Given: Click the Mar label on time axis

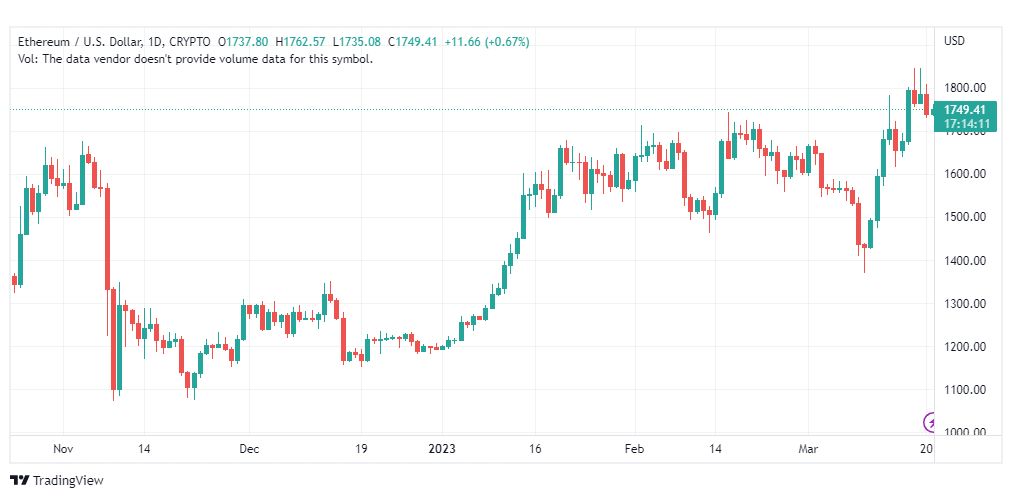Looking at the screenshot, I should click(807, 449).
